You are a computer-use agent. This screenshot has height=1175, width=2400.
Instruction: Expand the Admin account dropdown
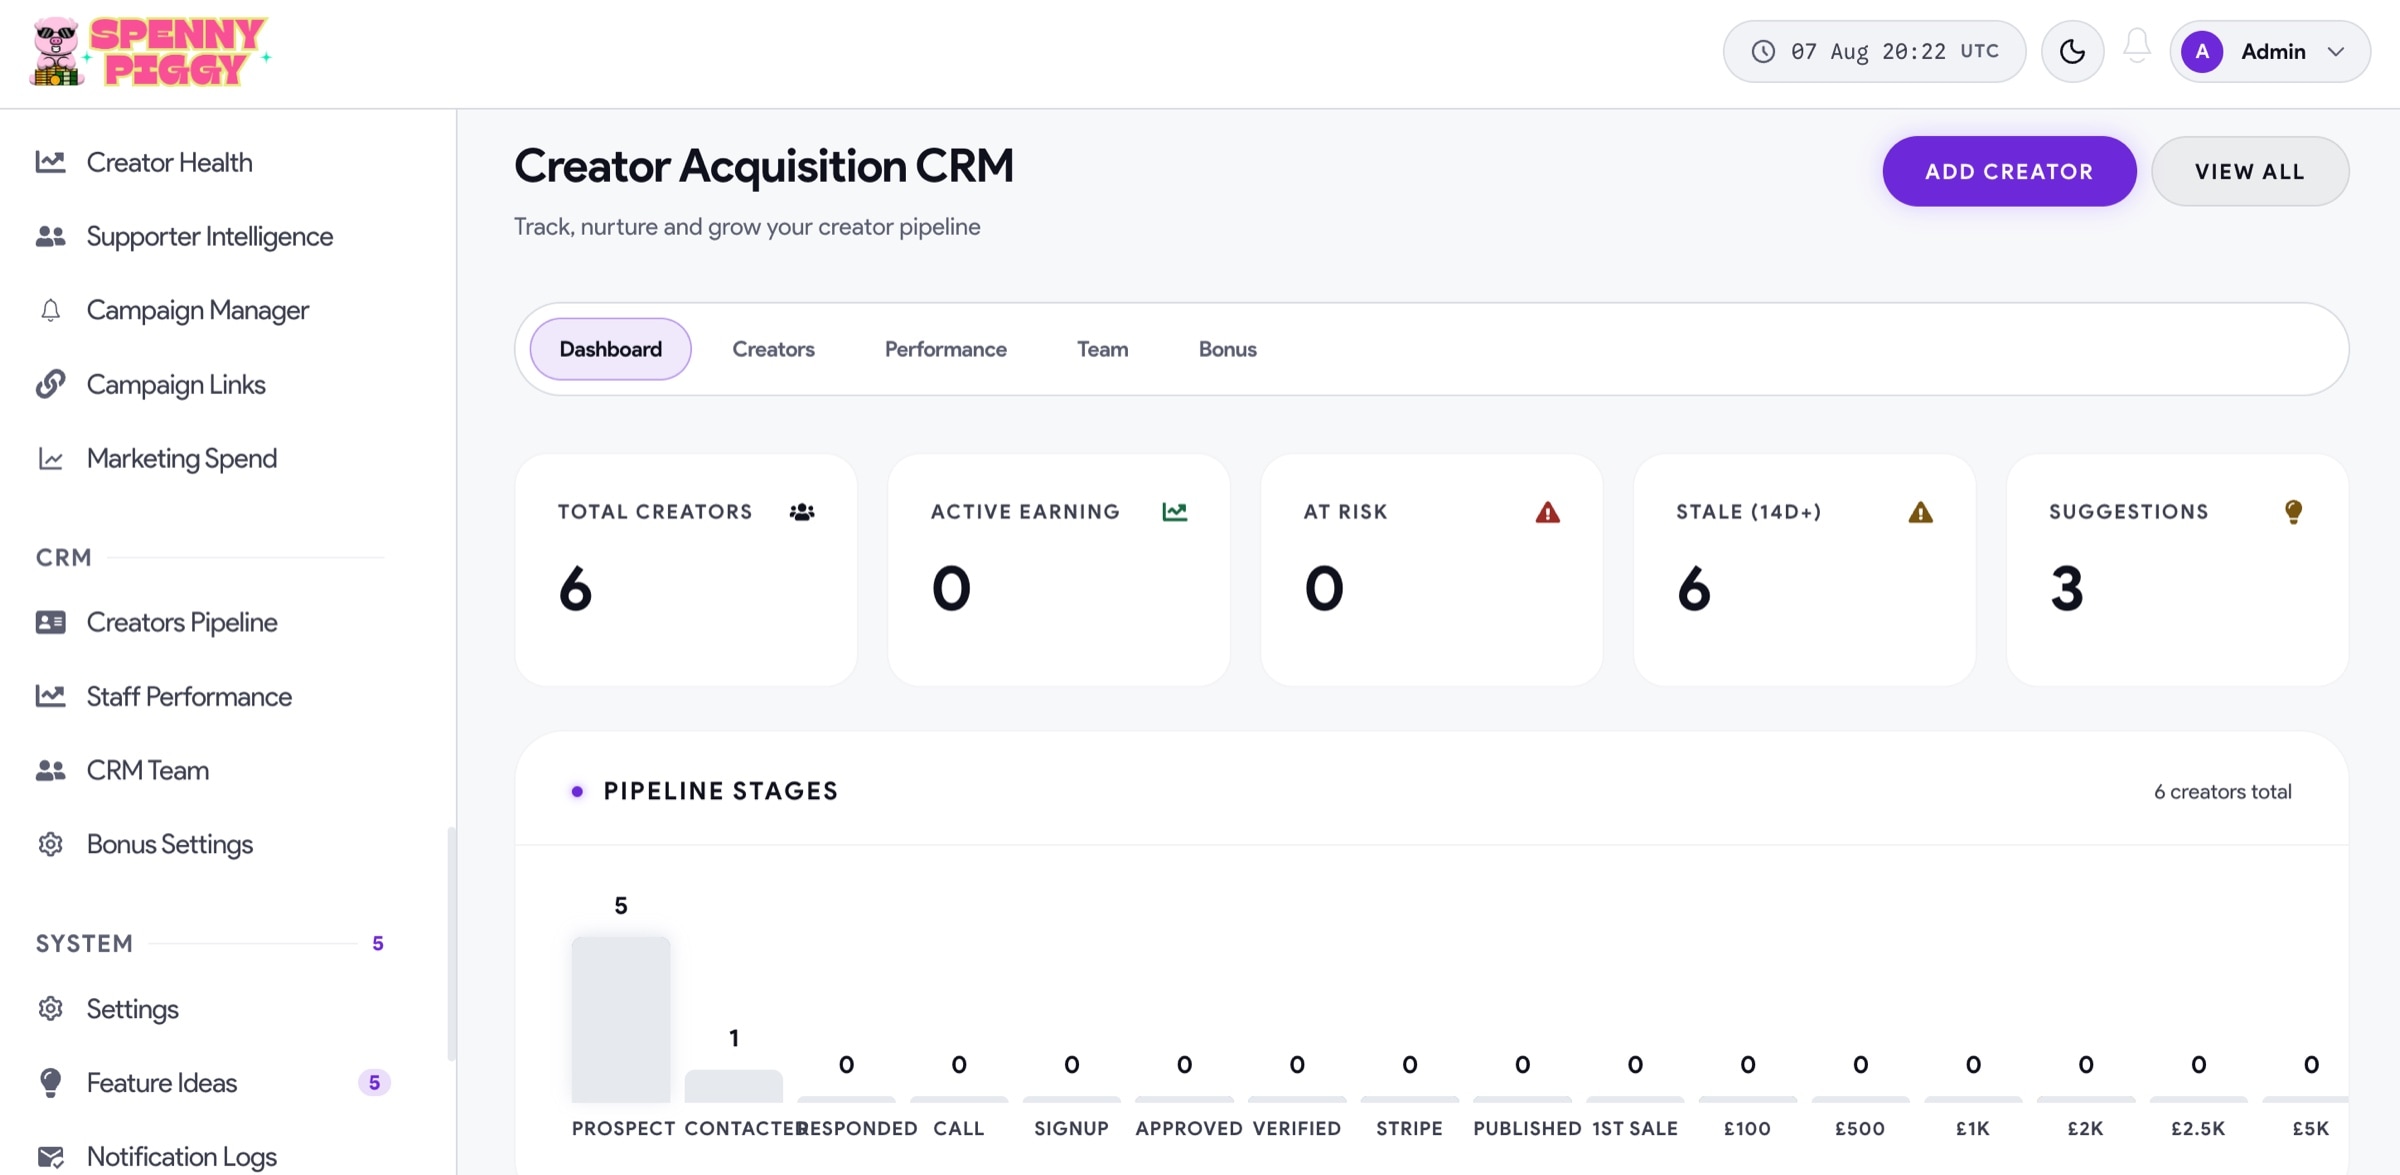2270,51
